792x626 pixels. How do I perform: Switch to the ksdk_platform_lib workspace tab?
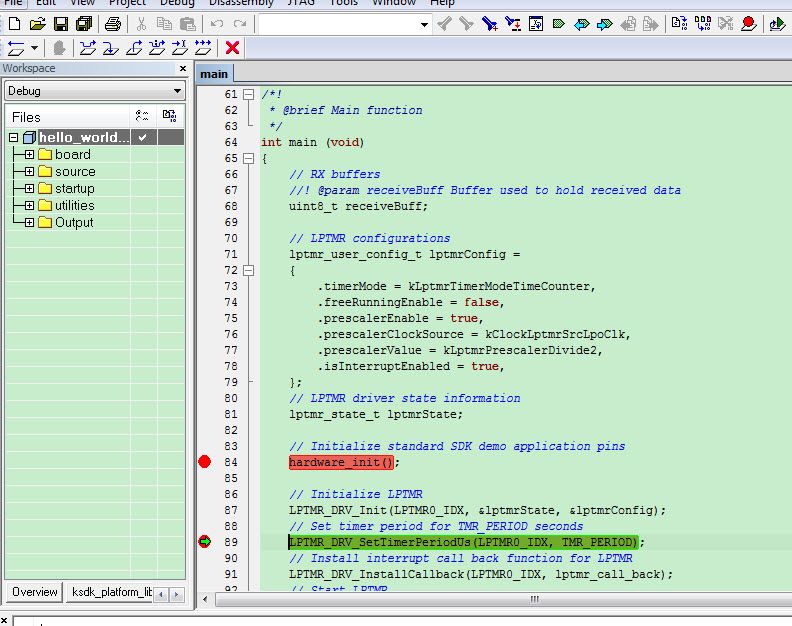coord(111,592)
